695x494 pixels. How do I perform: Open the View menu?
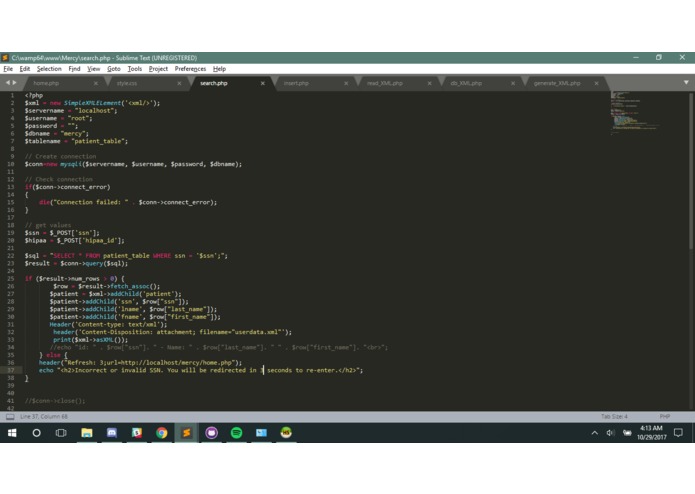[94, 69]
